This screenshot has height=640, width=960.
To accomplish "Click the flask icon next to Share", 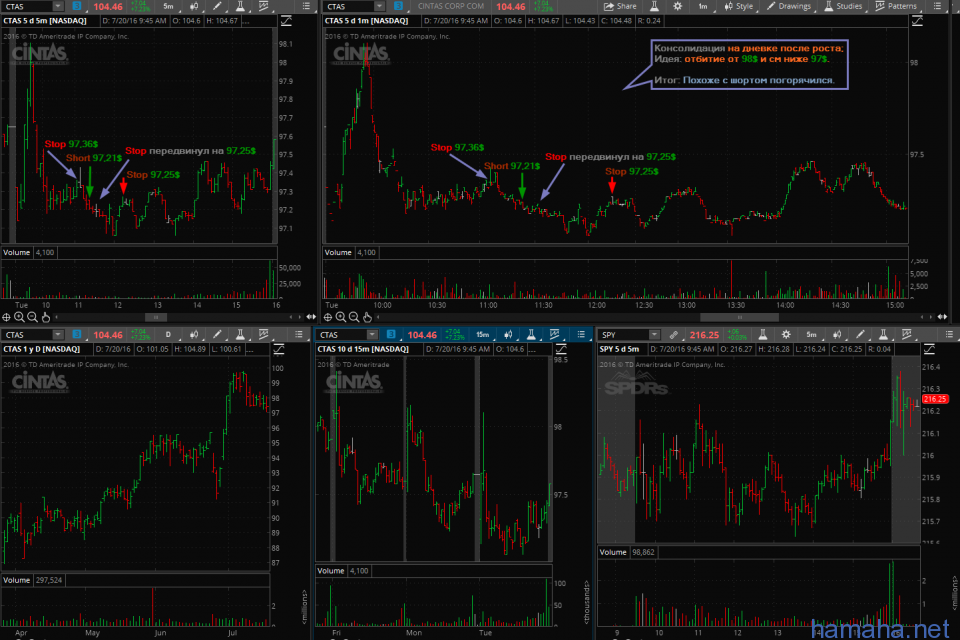I will point(654,7).
